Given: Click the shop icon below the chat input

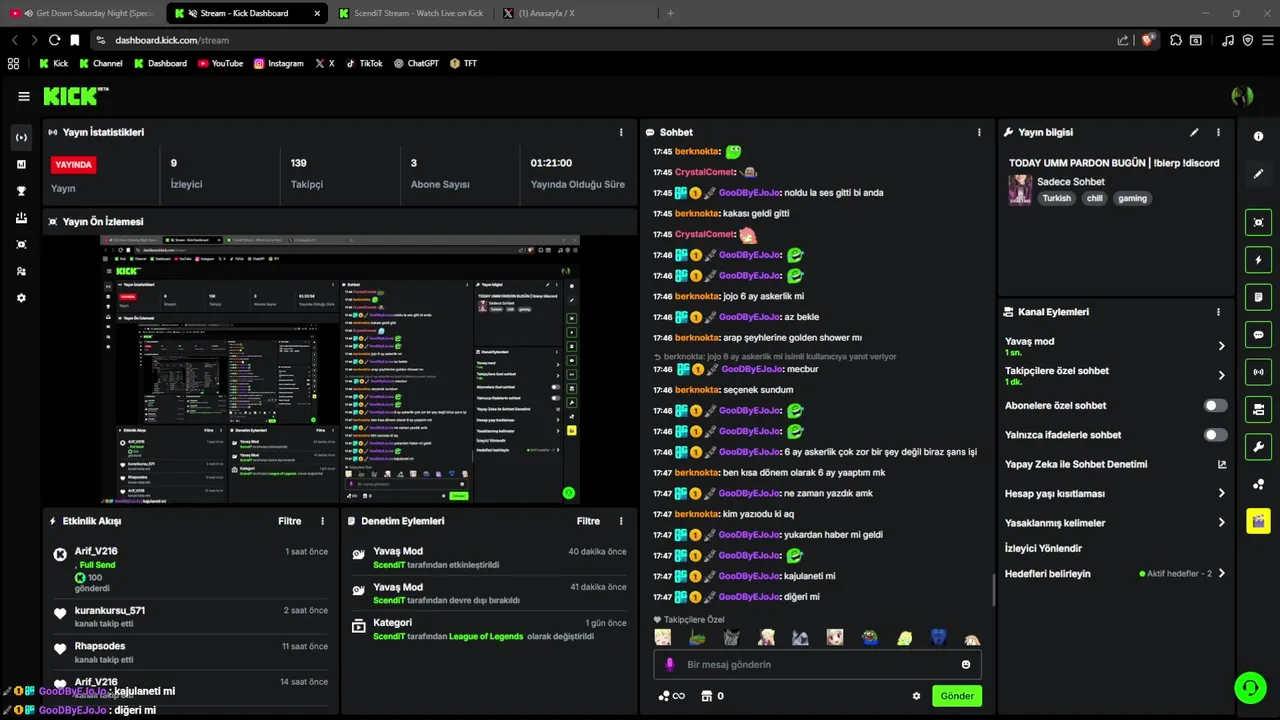Looking at the screenshot, I should pos(706,696).
